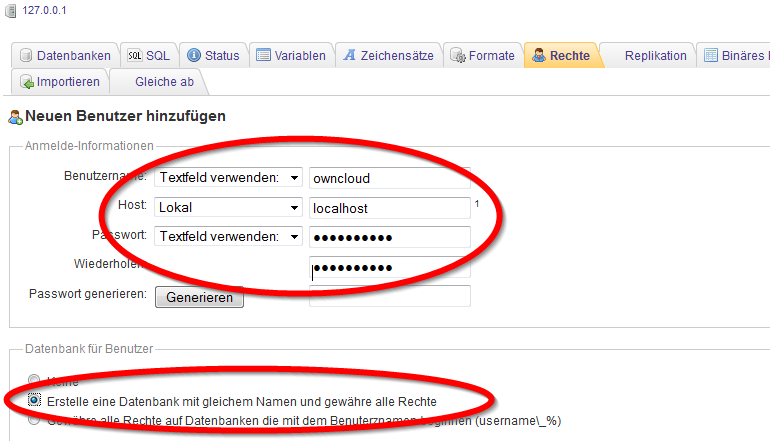Select the 'Keine' database radio option
This screenshot has width=770, height=441.
click(x=36, y=381)
